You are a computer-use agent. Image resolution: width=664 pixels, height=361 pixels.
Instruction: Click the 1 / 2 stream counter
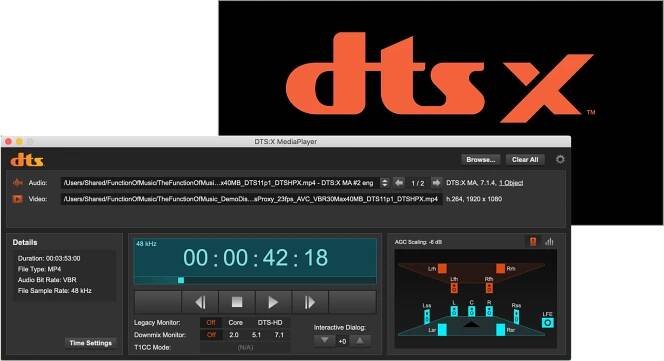point(418,183)
